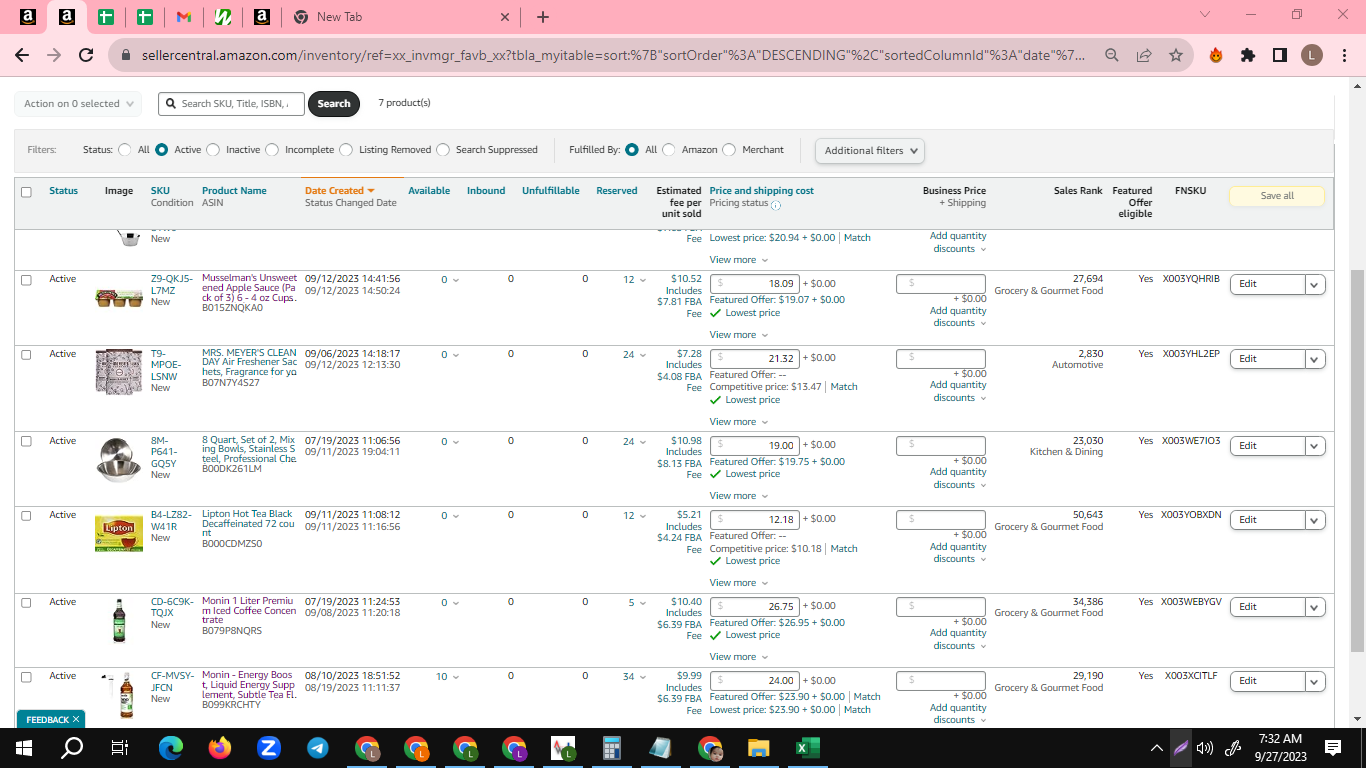
Task: Switch to the New Tab browser tab
Action: [402, 17]
